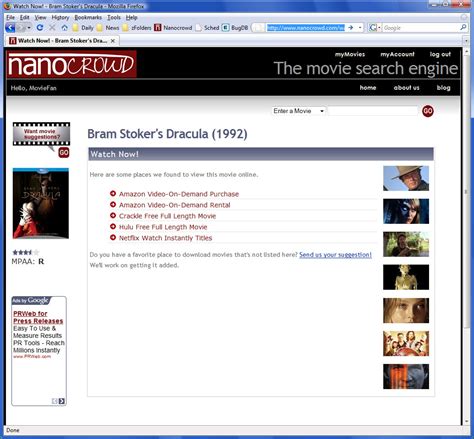This screenshot has width=474, height=439.
Task: Open the Bookmarks menu
Action: (88, 17)
